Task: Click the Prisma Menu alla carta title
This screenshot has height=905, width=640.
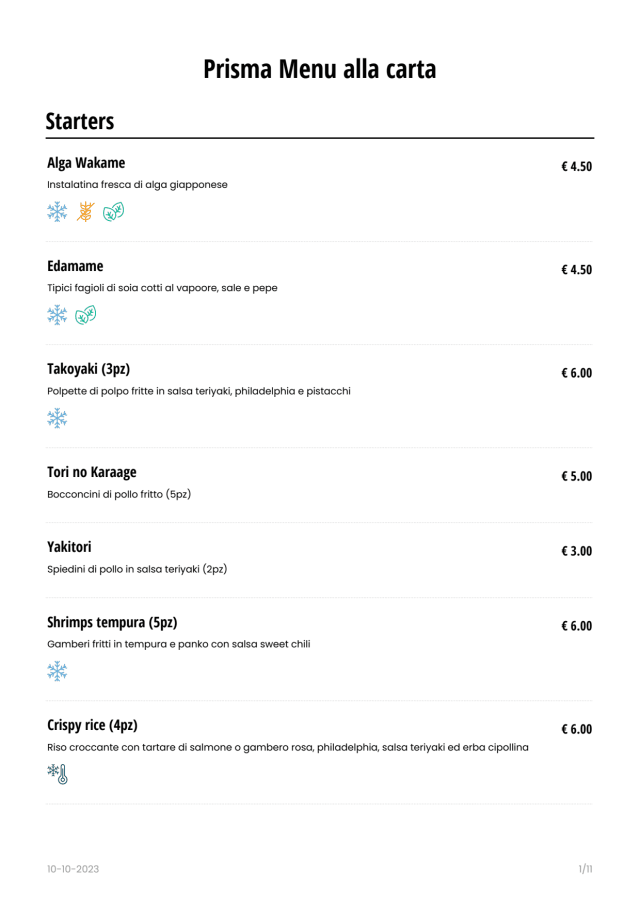Action: tap(320, 69)
